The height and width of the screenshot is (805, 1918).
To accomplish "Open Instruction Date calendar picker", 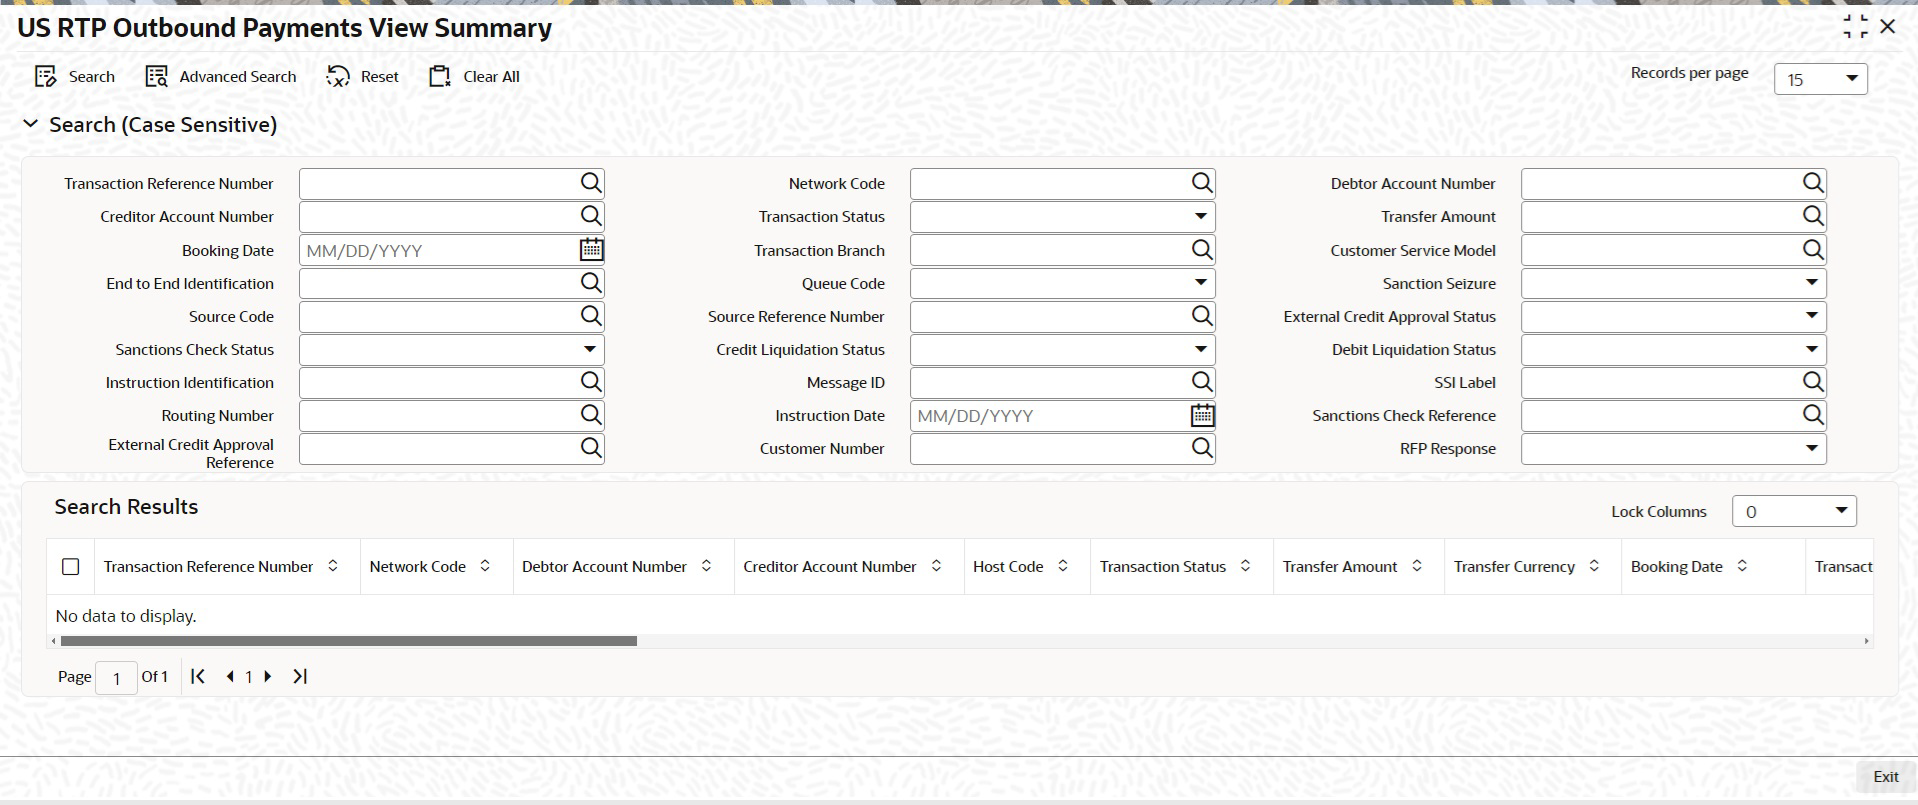I will pyautogui.click(x=1202, y=415).
